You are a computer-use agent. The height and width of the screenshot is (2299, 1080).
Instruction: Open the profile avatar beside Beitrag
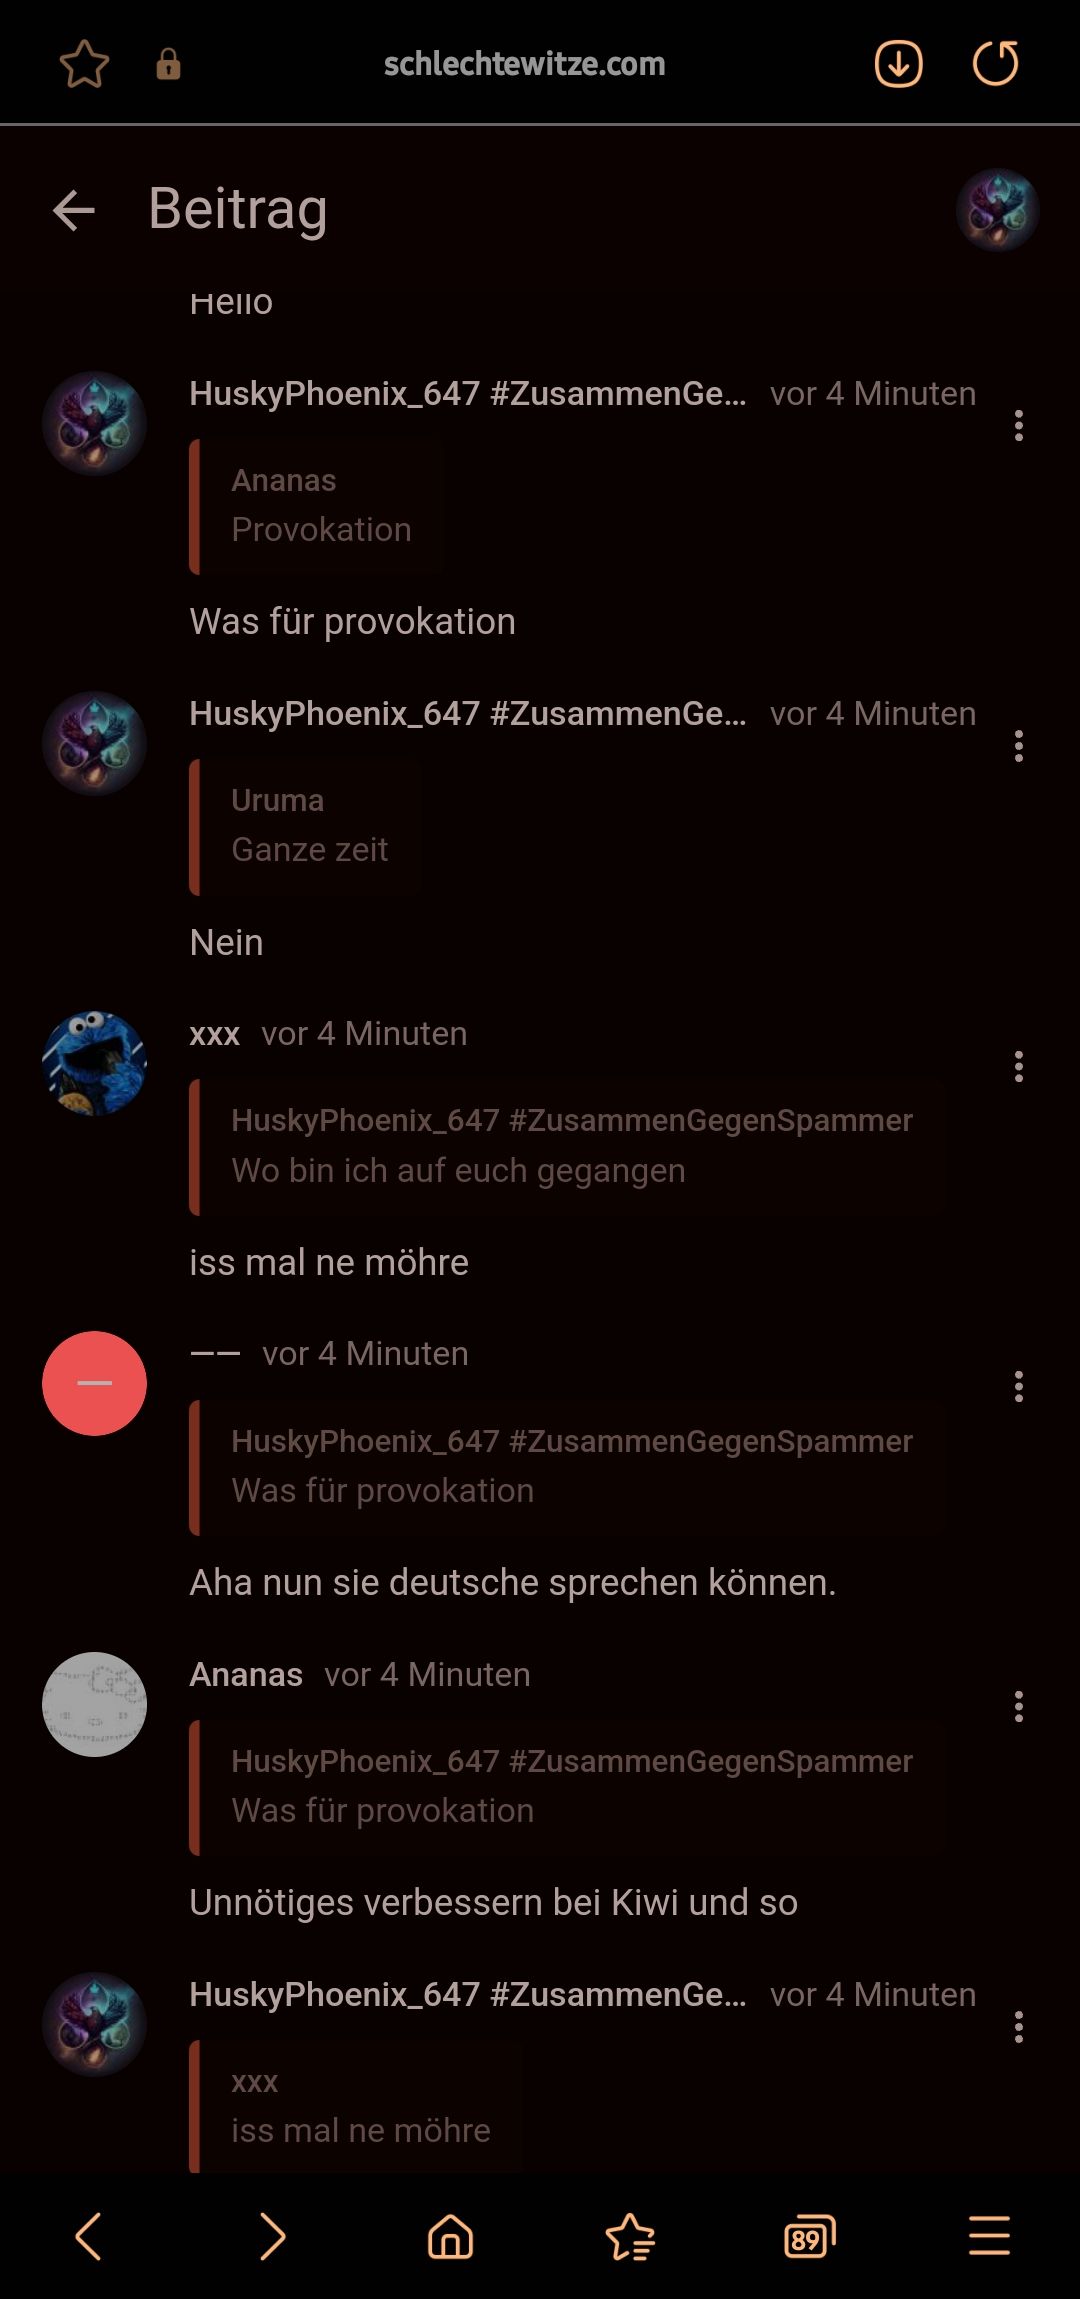[997, 210]
